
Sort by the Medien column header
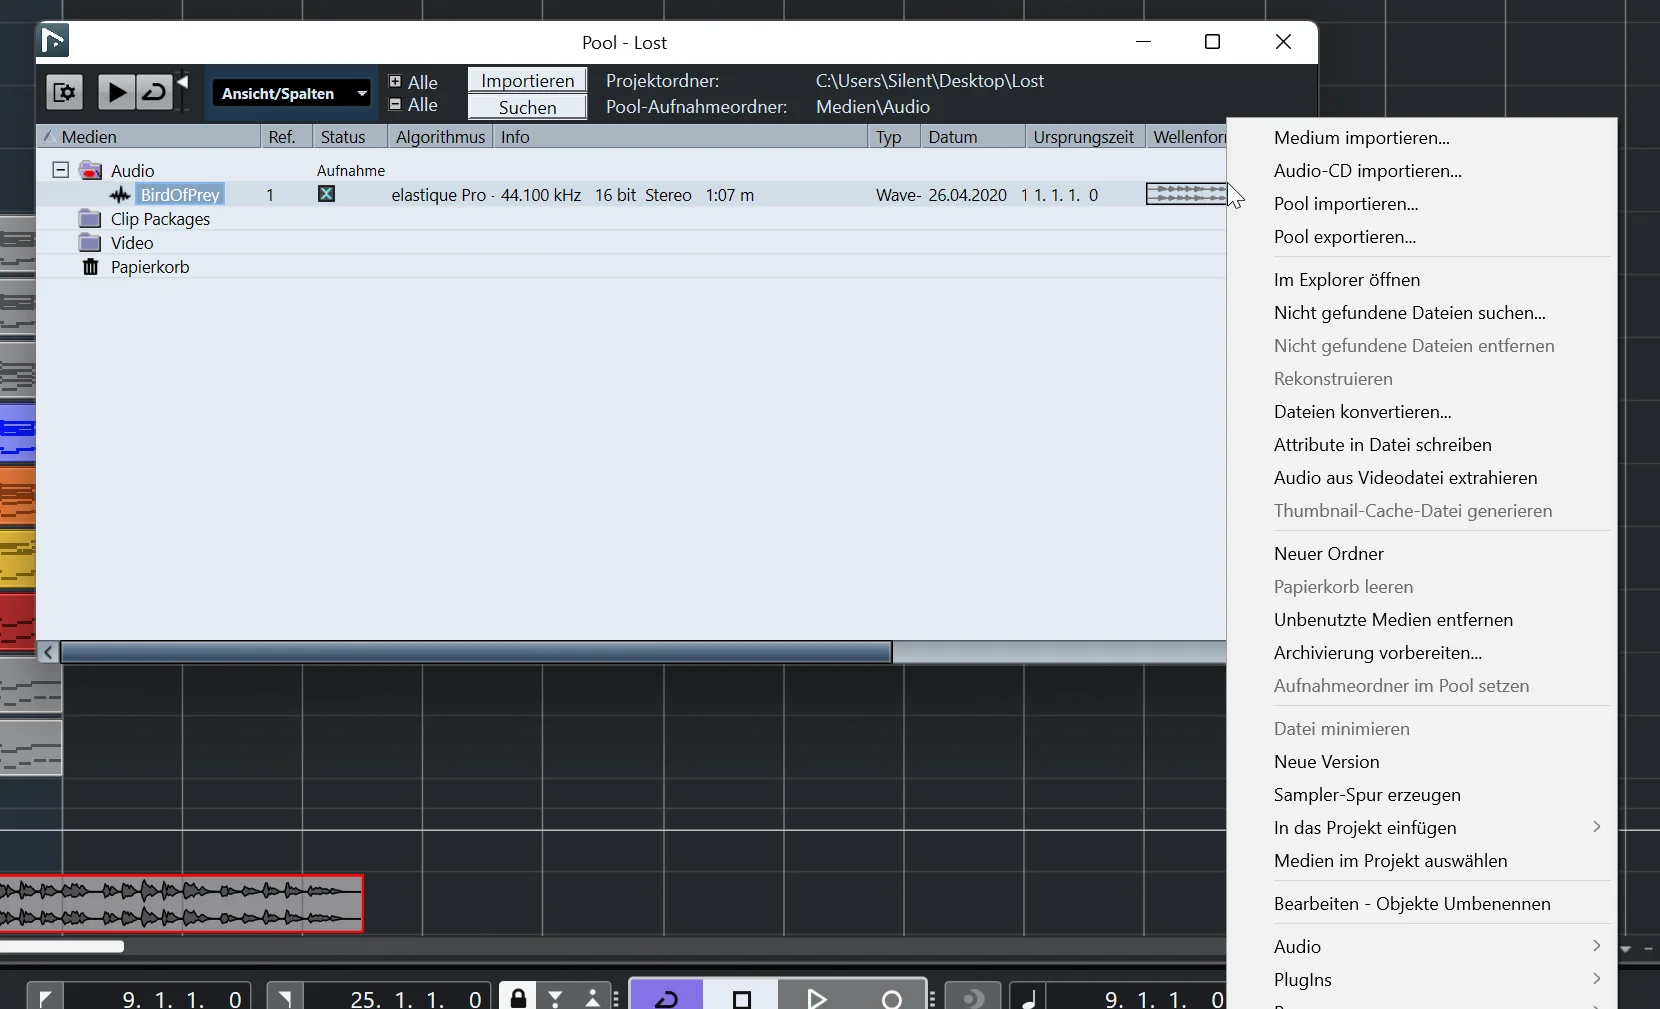click(148, 137)
